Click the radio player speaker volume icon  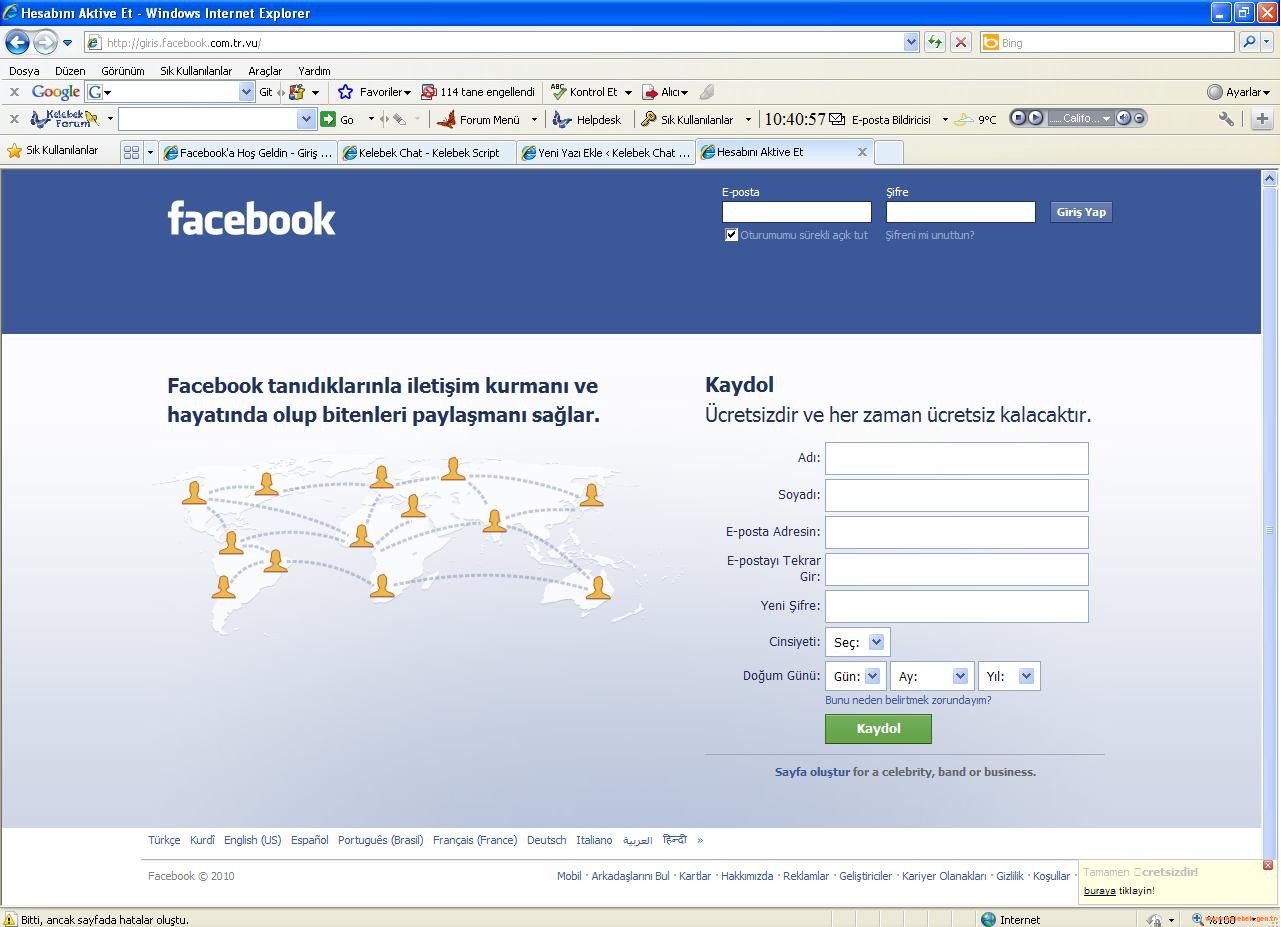coord(1124,118)
